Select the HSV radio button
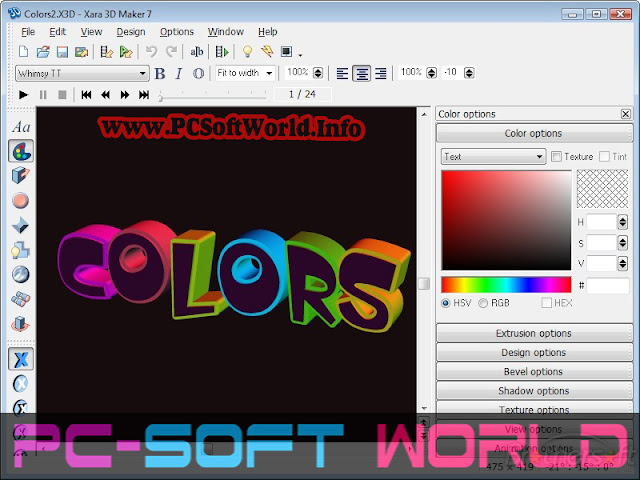Viewport: 640px width, 480px height. tap(446, 303)
